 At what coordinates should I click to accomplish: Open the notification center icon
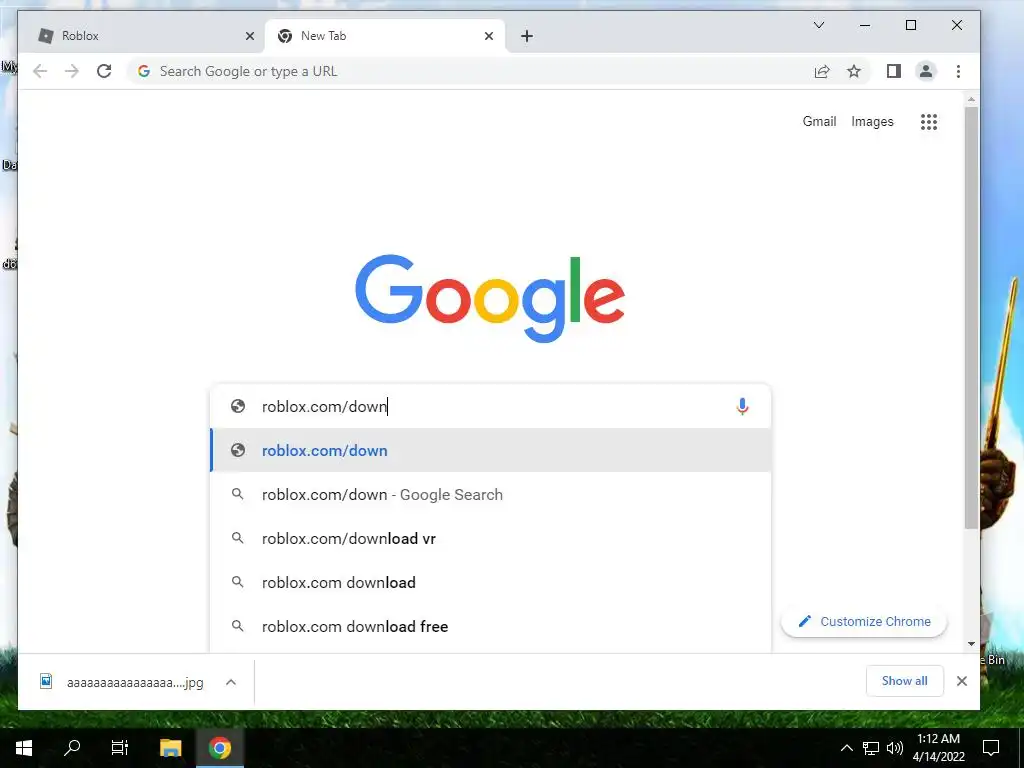click(x=991, y=748)
